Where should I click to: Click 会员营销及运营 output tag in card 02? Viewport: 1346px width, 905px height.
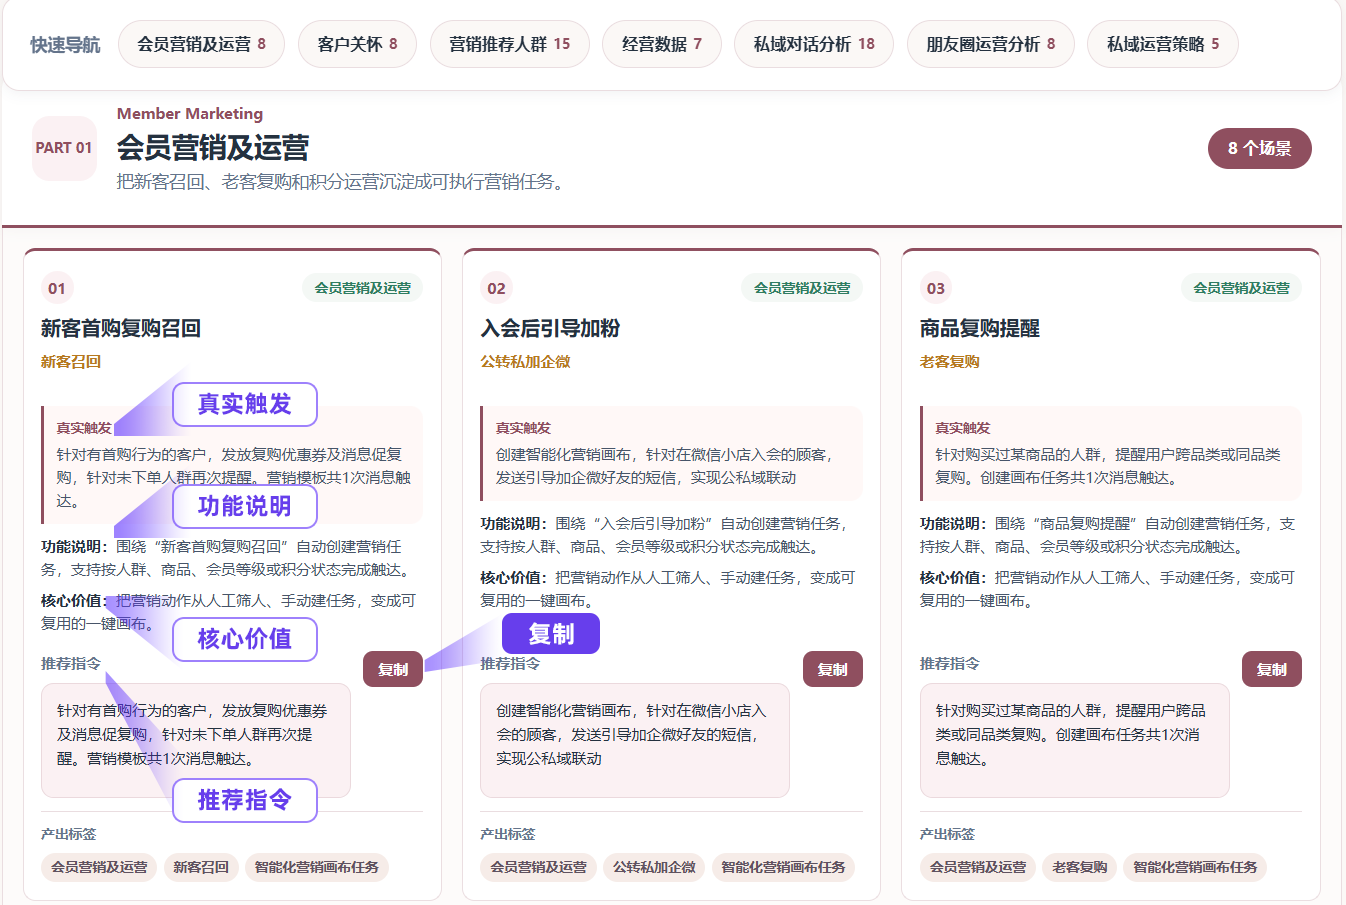click(x=538, y=867)
